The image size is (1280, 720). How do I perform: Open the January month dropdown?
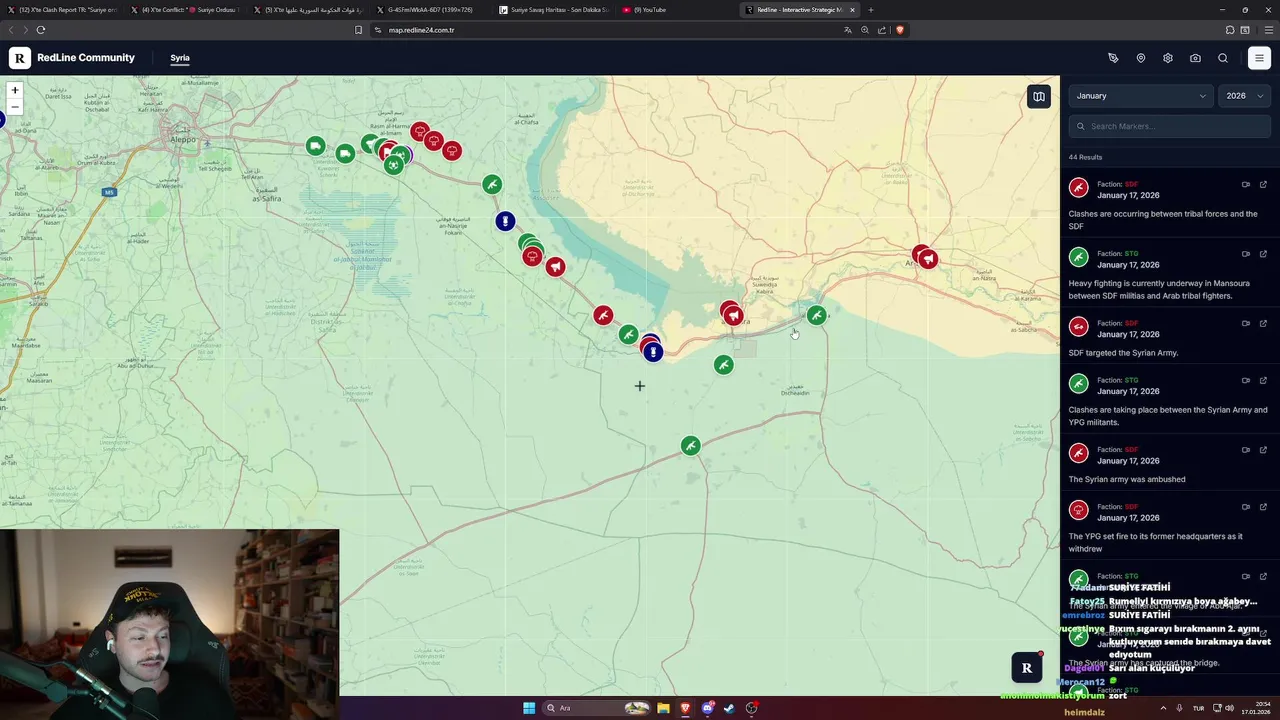pos(1141,96)
